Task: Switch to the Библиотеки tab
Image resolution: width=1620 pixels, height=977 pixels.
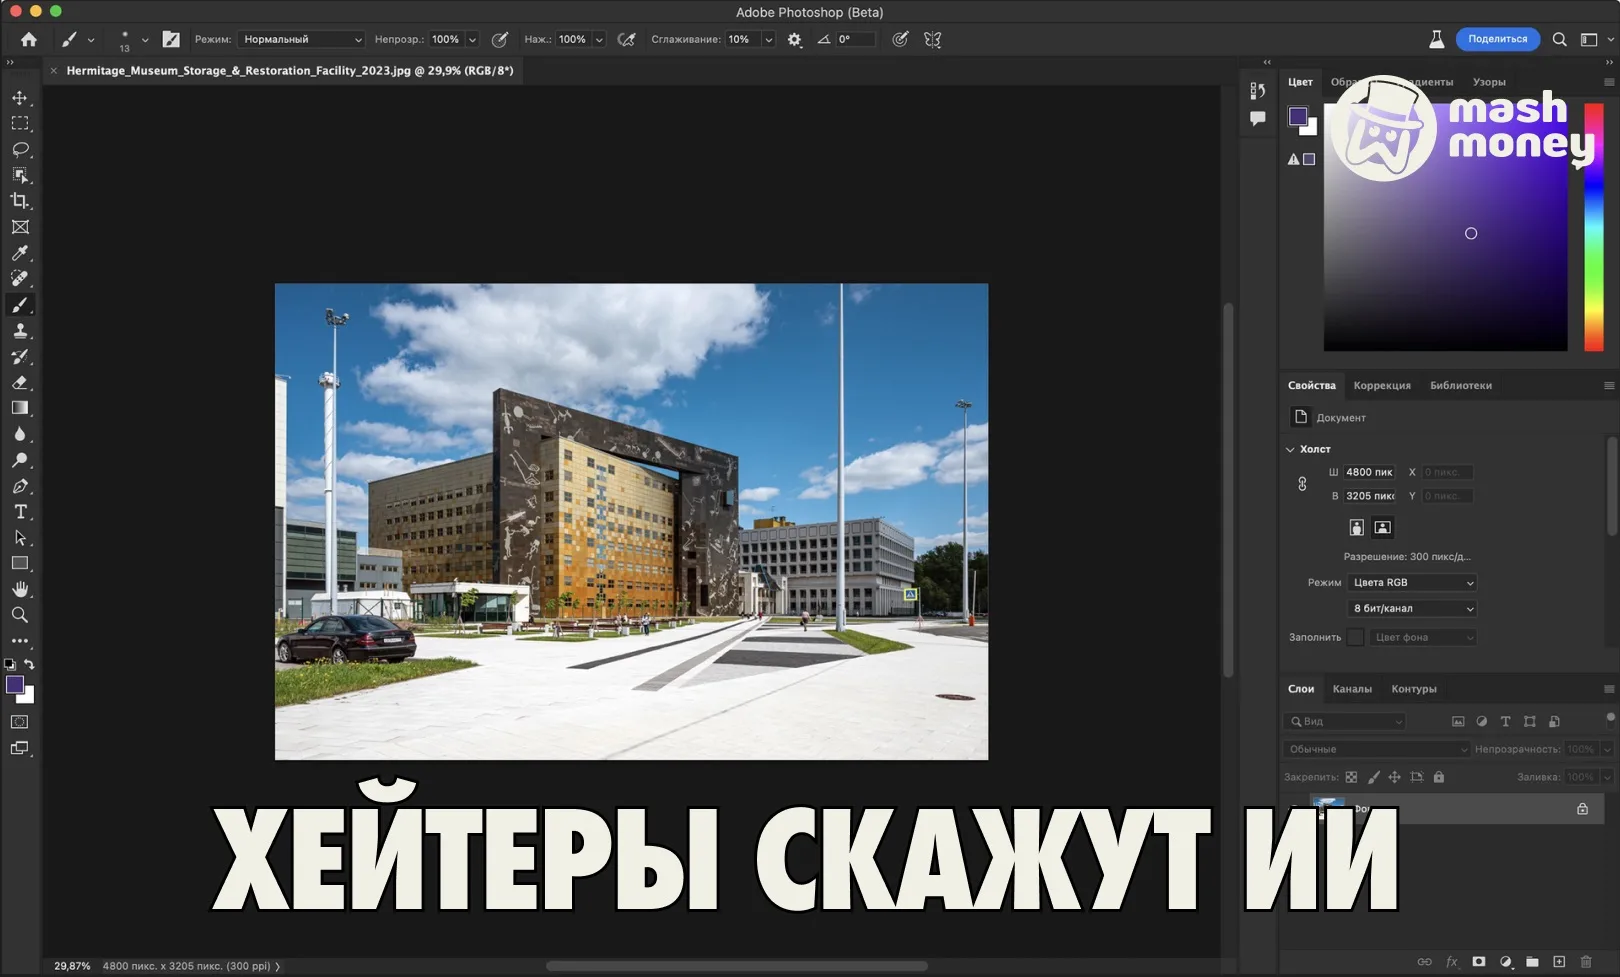Action: tap(1461, 386)
